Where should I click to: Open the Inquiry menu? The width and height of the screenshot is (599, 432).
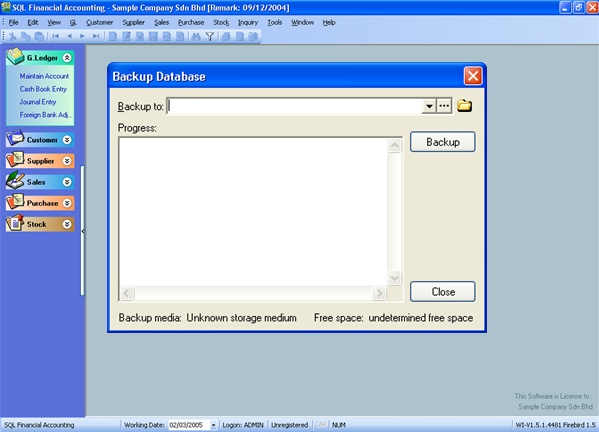pyautogui.click(x=248, y=23)
